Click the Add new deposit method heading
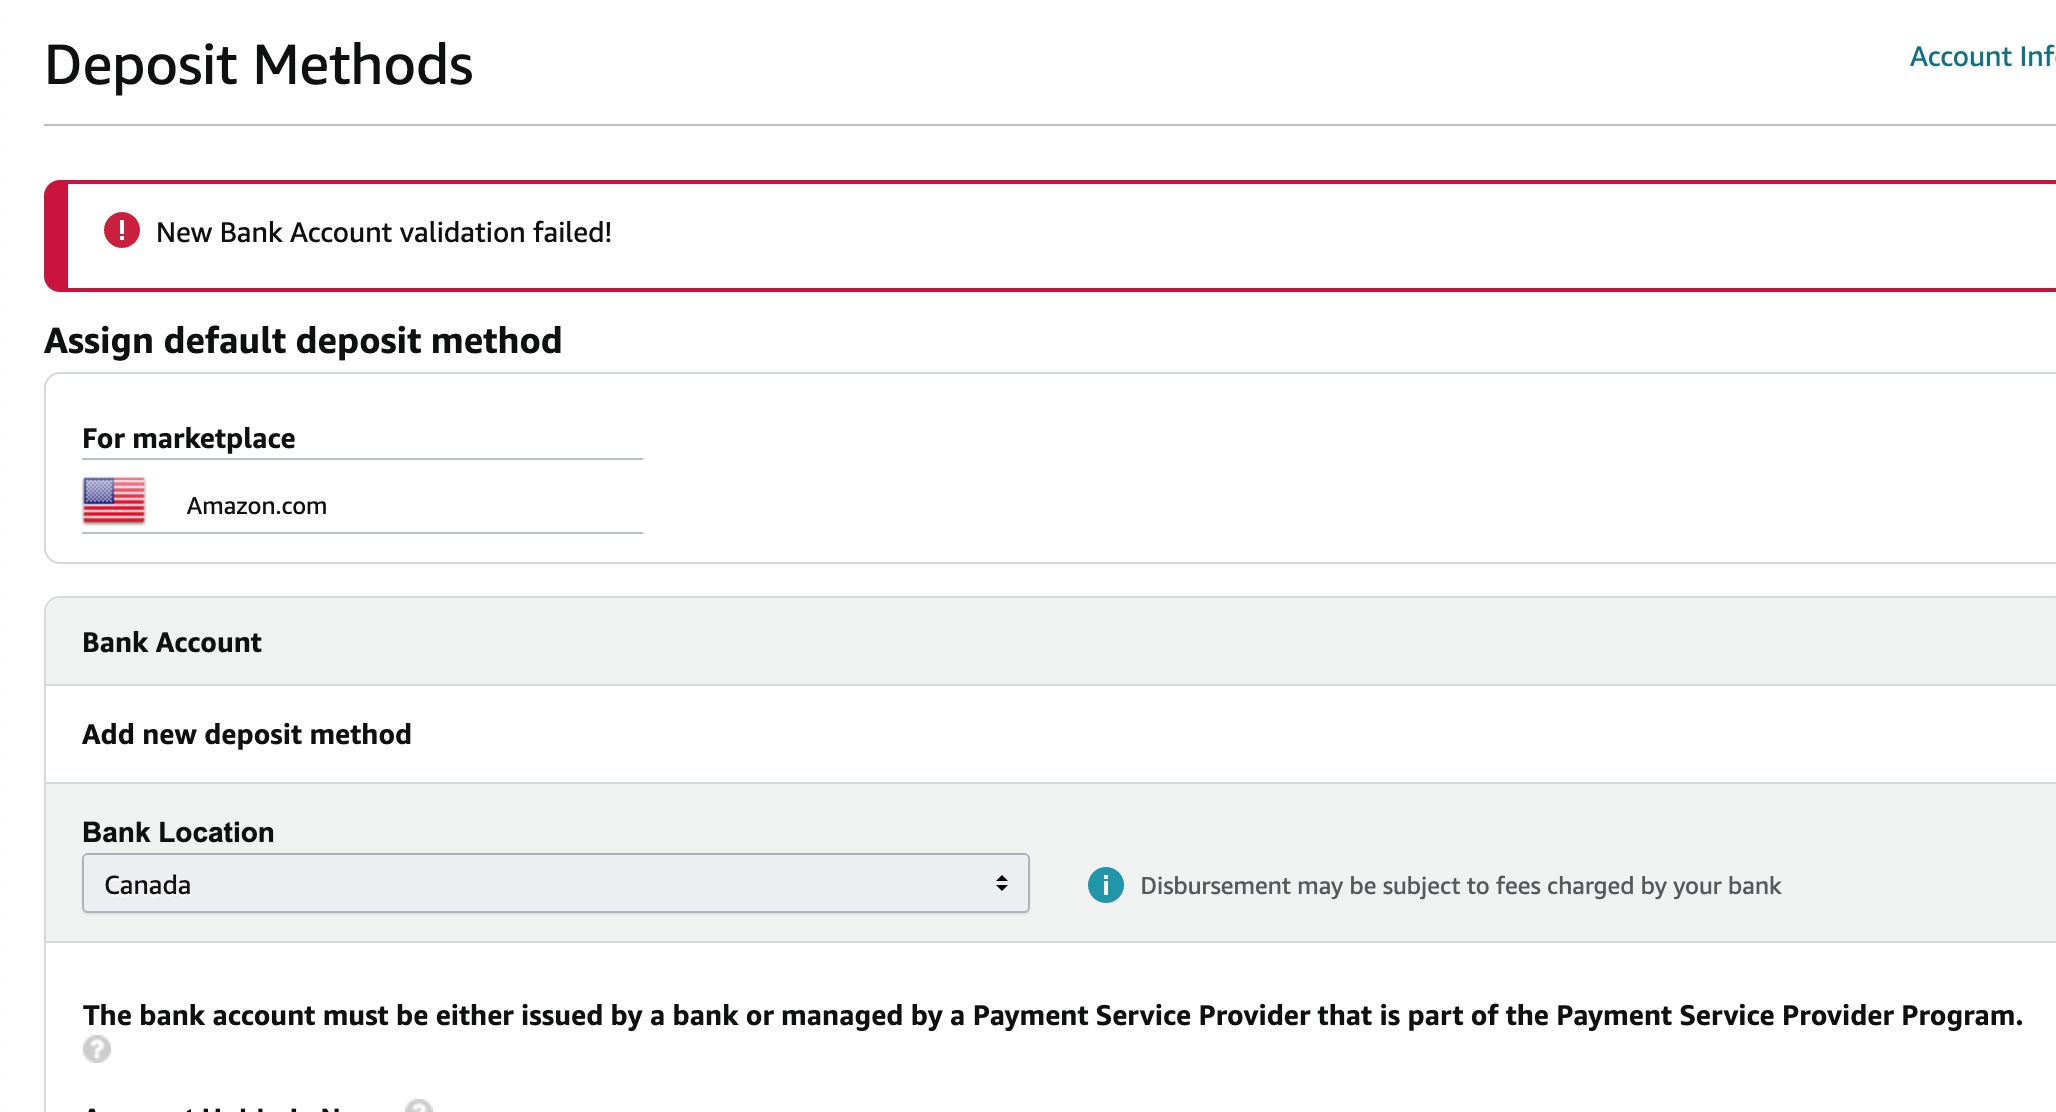Image resolution: width=2056 pixels, height=1112 pixels. click(x=247, y=734)
